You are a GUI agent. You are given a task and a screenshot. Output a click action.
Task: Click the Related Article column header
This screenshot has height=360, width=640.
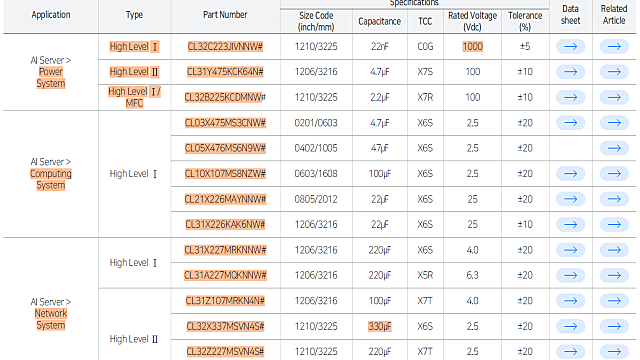(x=614, y=15)
